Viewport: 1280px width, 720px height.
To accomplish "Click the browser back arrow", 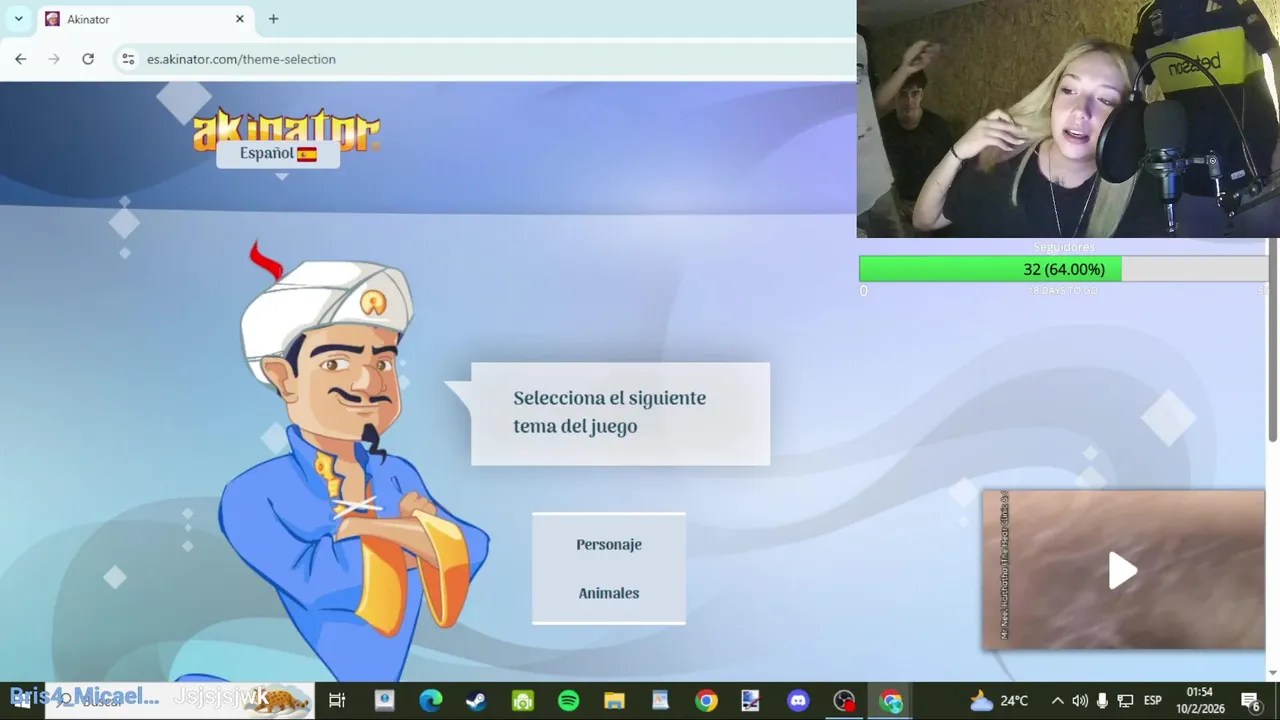I will (20, 59).
